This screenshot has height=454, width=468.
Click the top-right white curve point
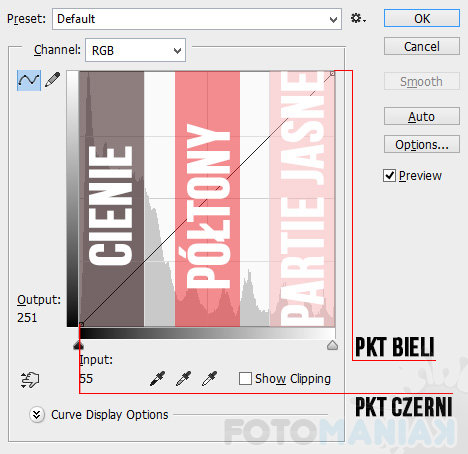click(332, 73)
